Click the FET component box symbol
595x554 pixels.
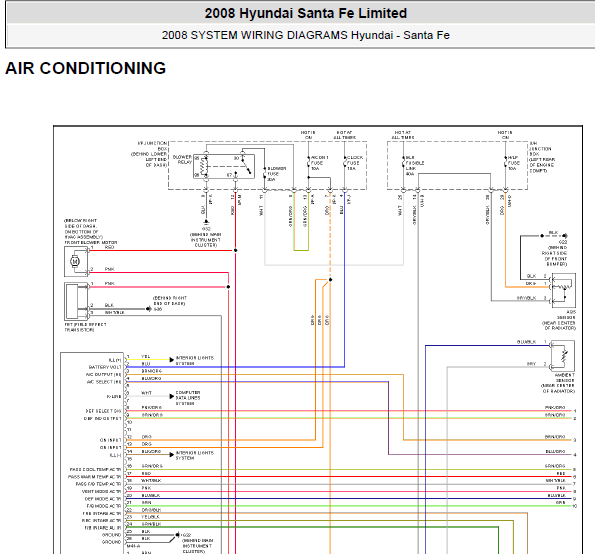tap(77, 301)
